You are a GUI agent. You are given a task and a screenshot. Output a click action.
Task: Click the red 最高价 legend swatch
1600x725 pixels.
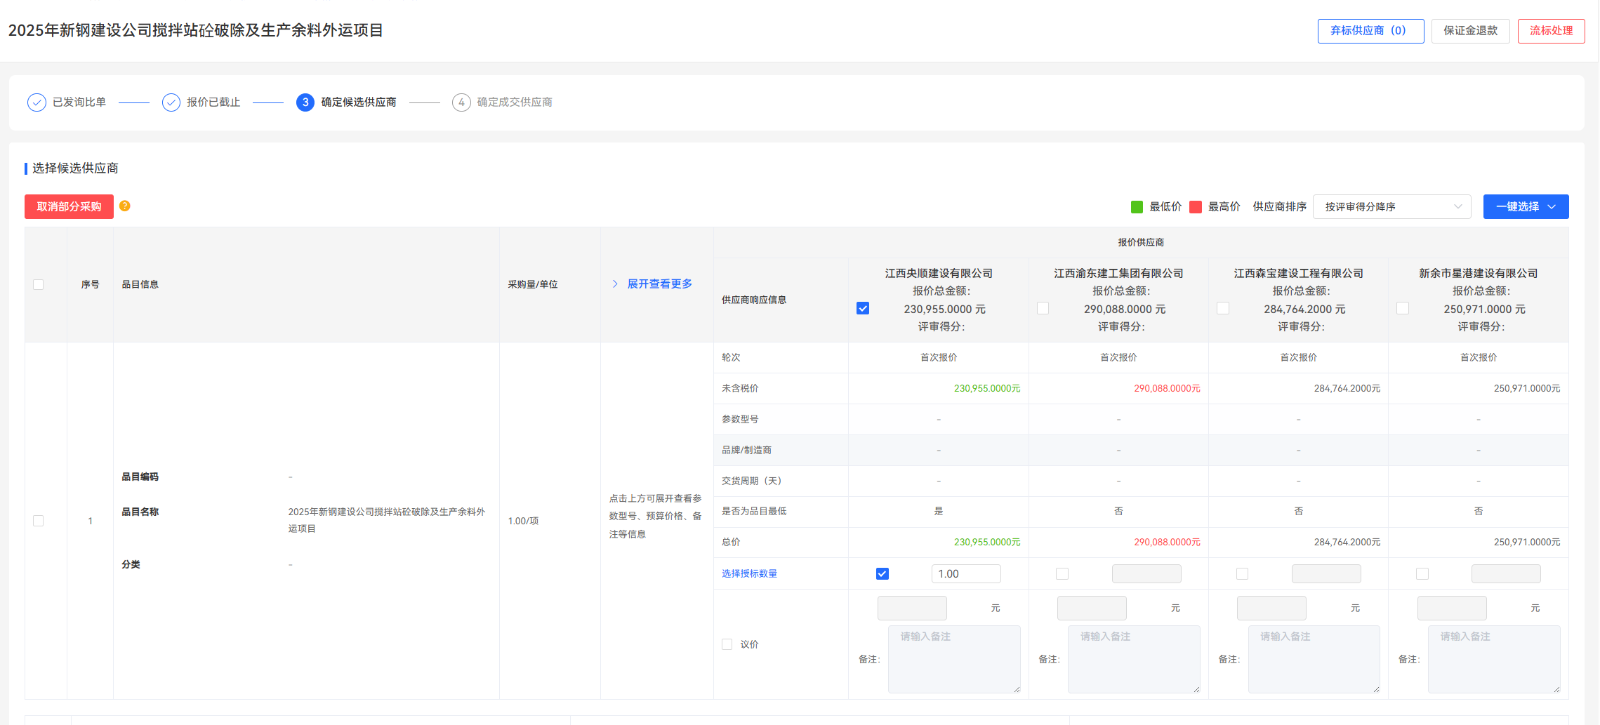(x=1195, y=207)
